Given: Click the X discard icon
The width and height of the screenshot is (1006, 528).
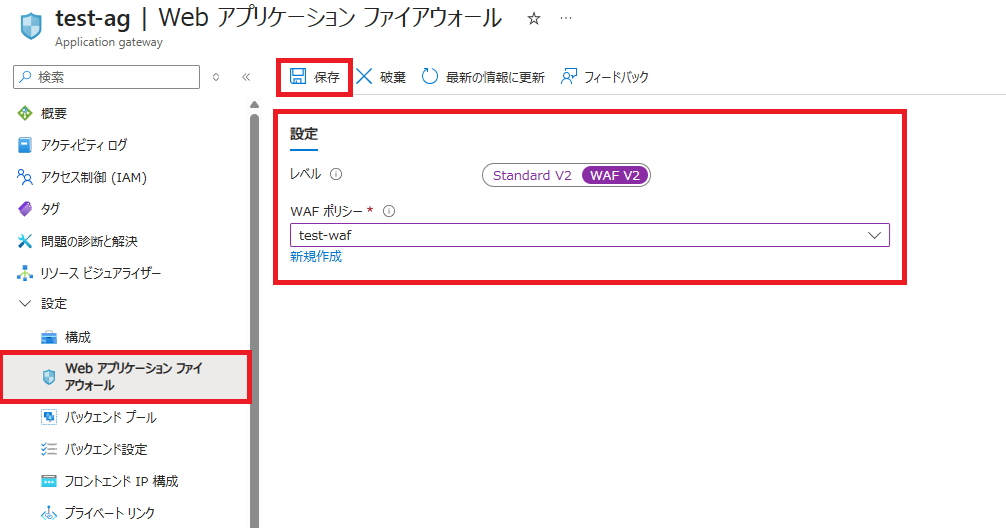Looking at the screenshot, I should click(x=364, y=76).
